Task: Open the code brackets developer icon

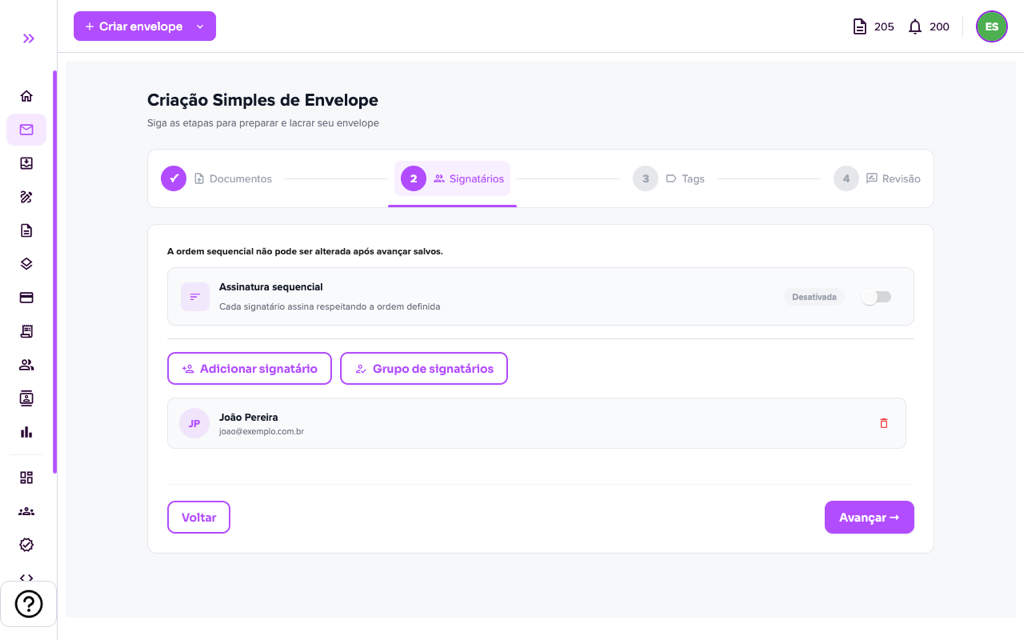Action: [26, 577]
